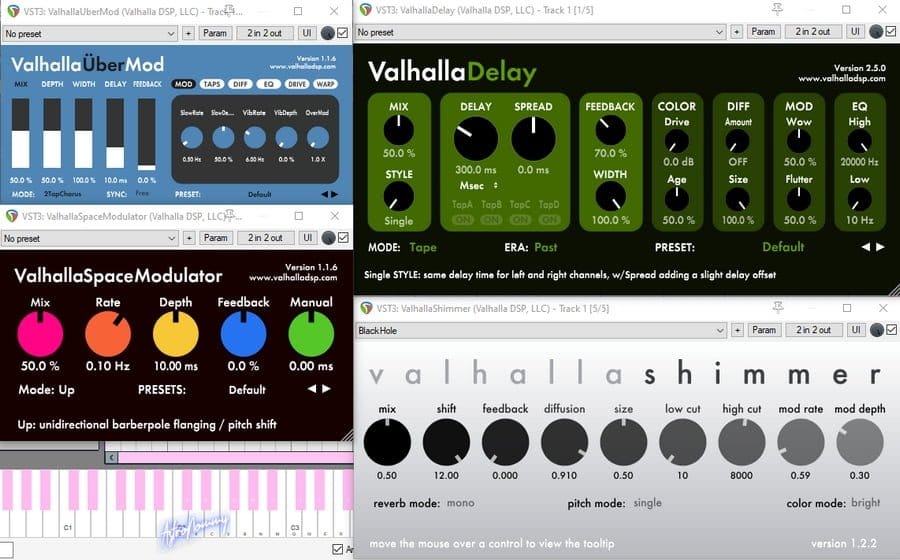900x560 pixels.
Task: Click the yellow Depth knob in ValhallaSpaceModulator
Action: [176, 334]
